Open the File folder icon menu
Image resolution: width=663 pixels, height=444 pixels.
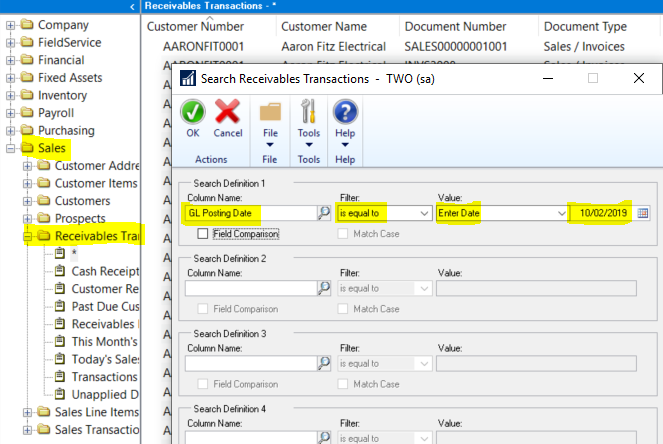[270, 111]
